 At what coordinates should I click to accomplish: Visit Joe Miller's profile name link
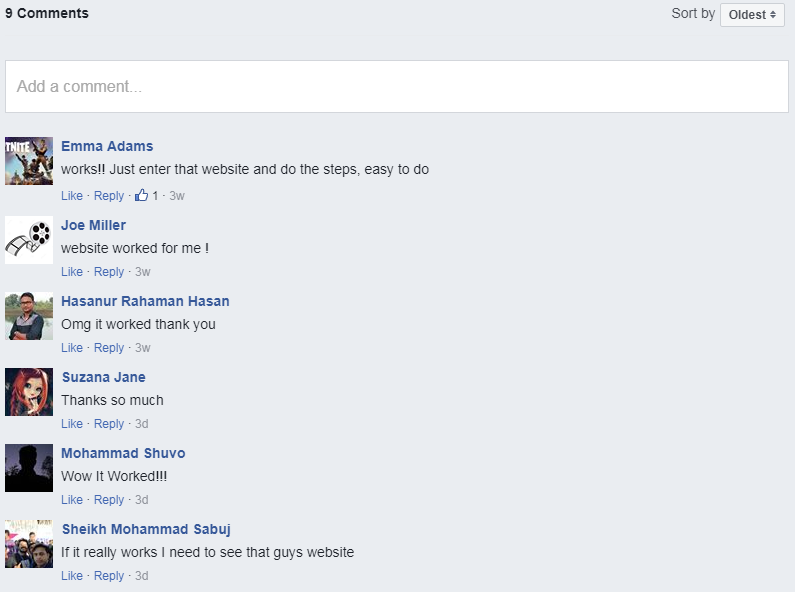(93, 225)
